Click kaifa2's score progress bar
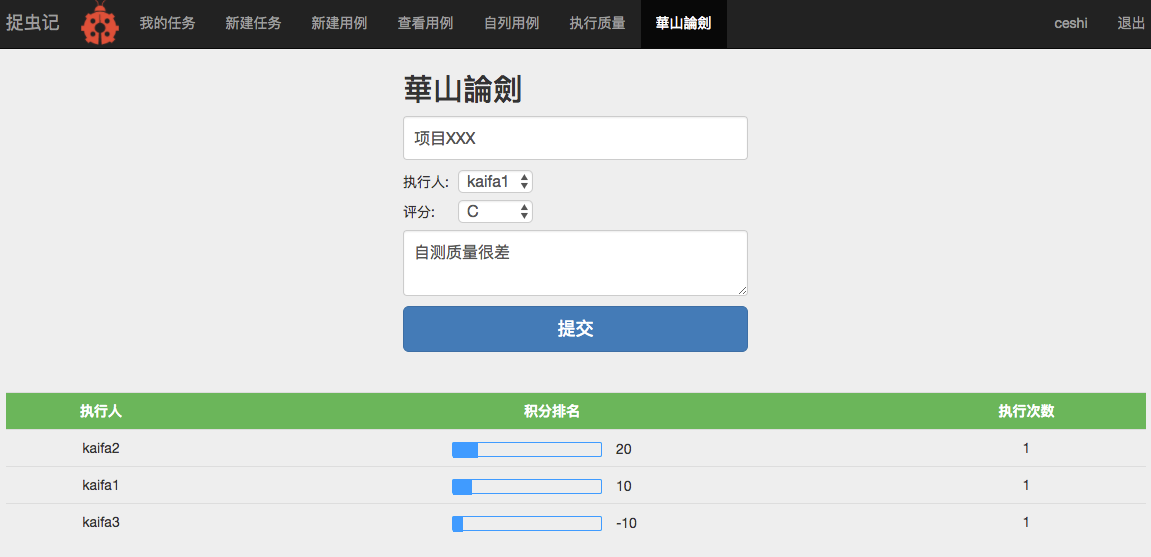The image size is (1151, 557). pyautogui.click(x=527, y=450)
